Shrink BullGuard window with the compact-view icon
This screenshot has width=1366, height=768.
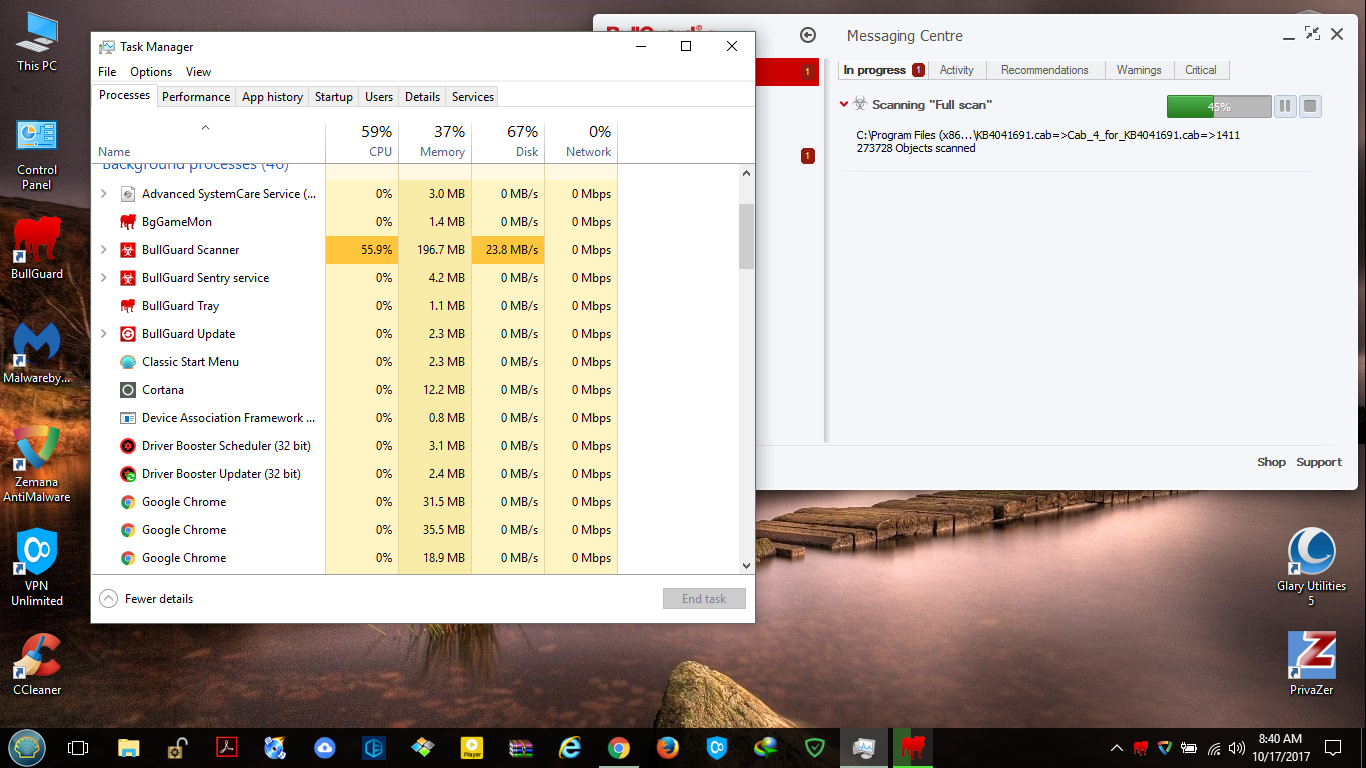[1312, 34]
